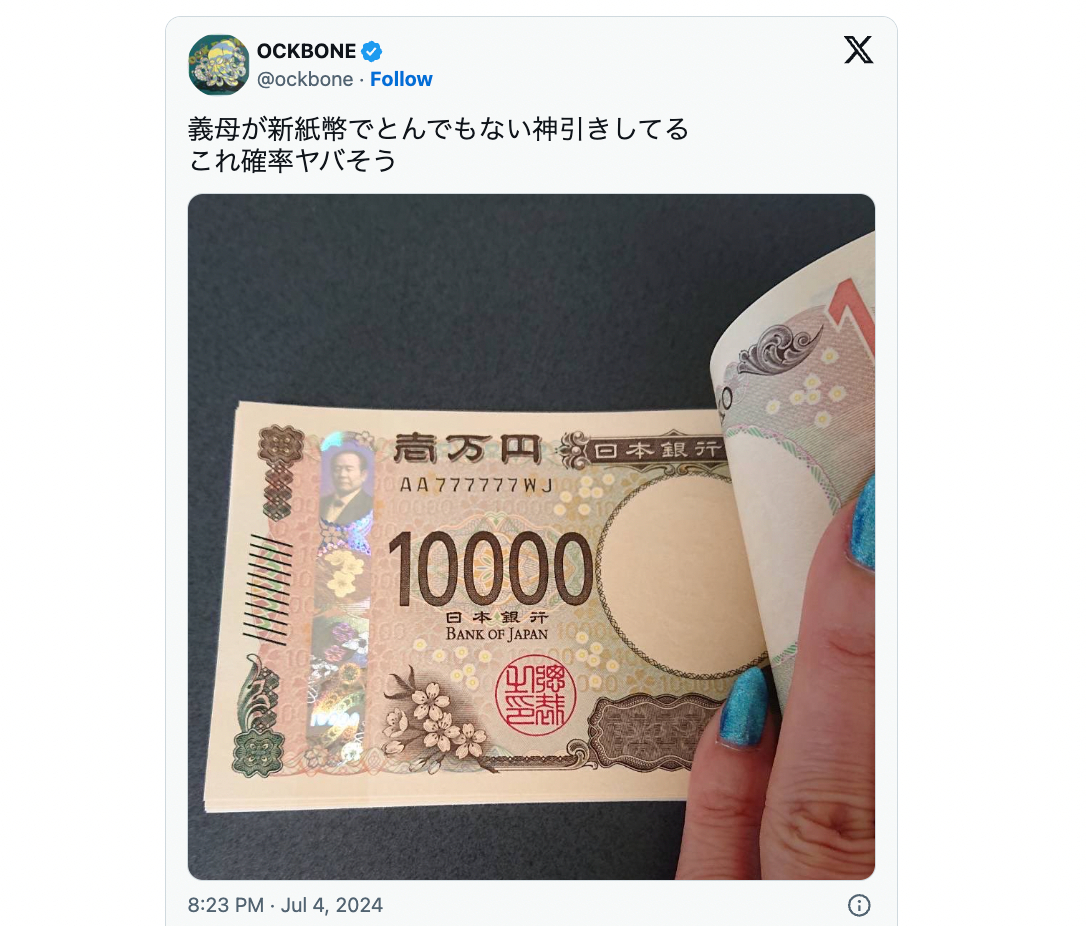Open the 10000 yen banknote photo
The height and width of the screenshot is (926, 1086).
pos(531,537)
